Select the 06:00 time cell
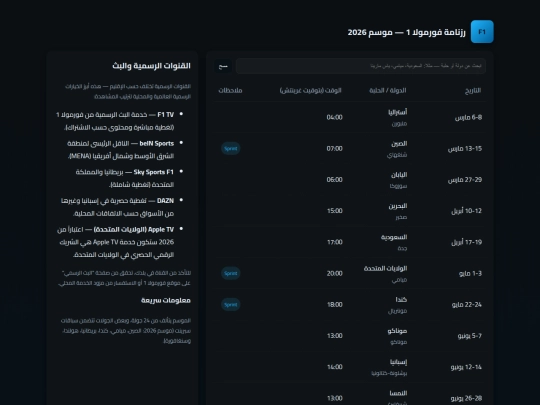 (x=334, y=180)
